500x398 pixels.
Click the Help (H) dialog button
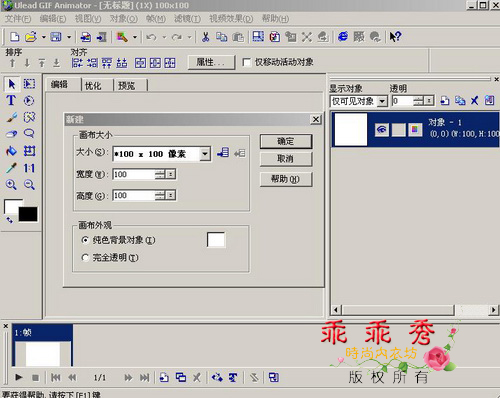click(286, 179)
